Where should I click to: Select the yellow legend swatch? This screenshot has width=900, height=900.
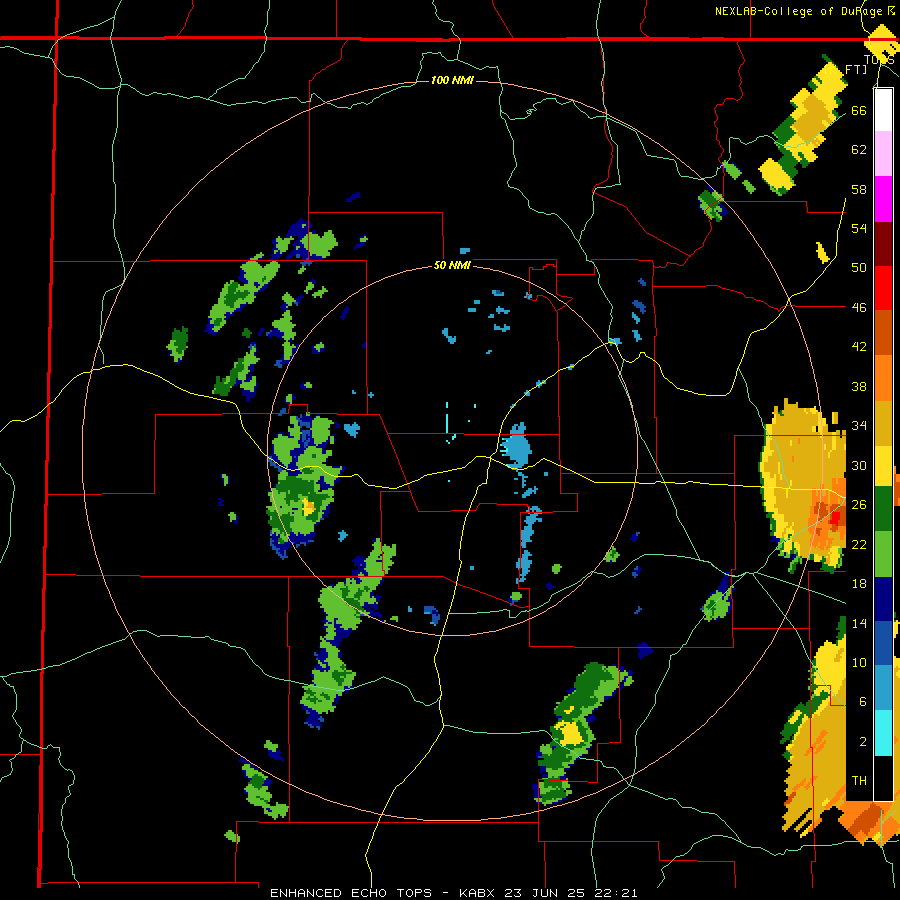(x=883, y=466)
